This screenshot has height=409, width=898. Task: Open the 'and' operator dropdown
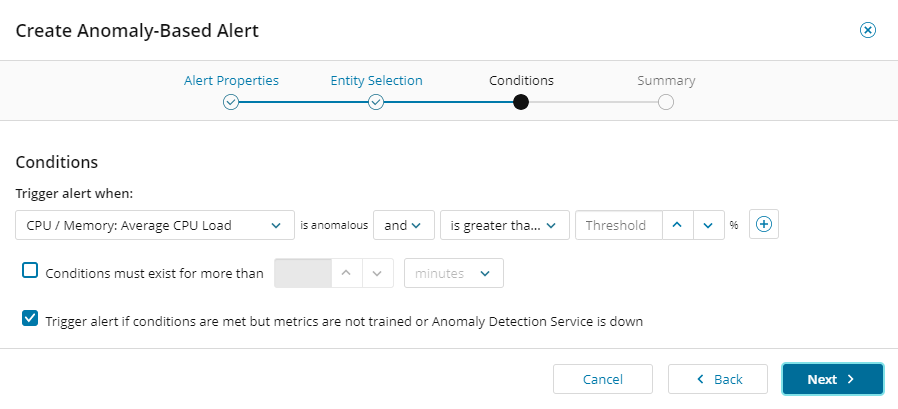click(403, 225)
